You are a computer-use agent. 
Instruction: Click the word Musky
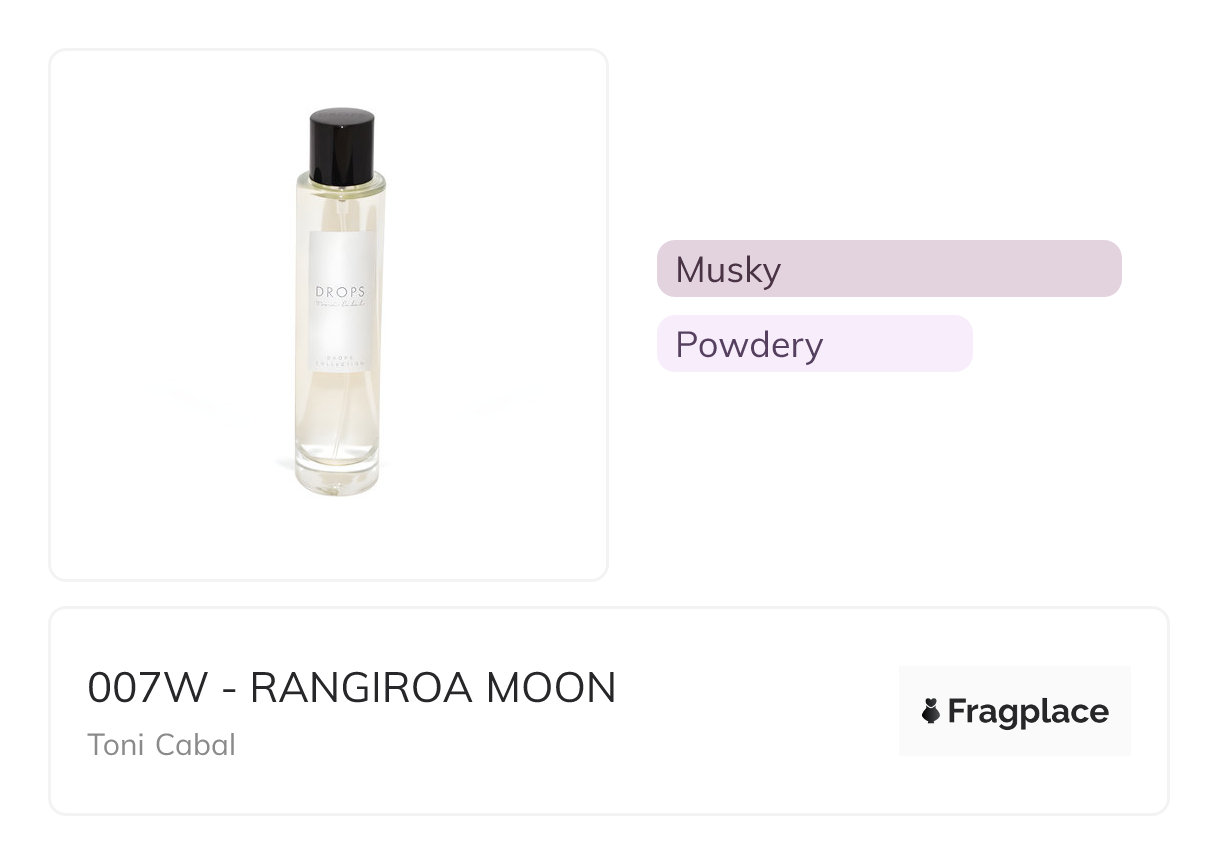click(x=728, y=270)
